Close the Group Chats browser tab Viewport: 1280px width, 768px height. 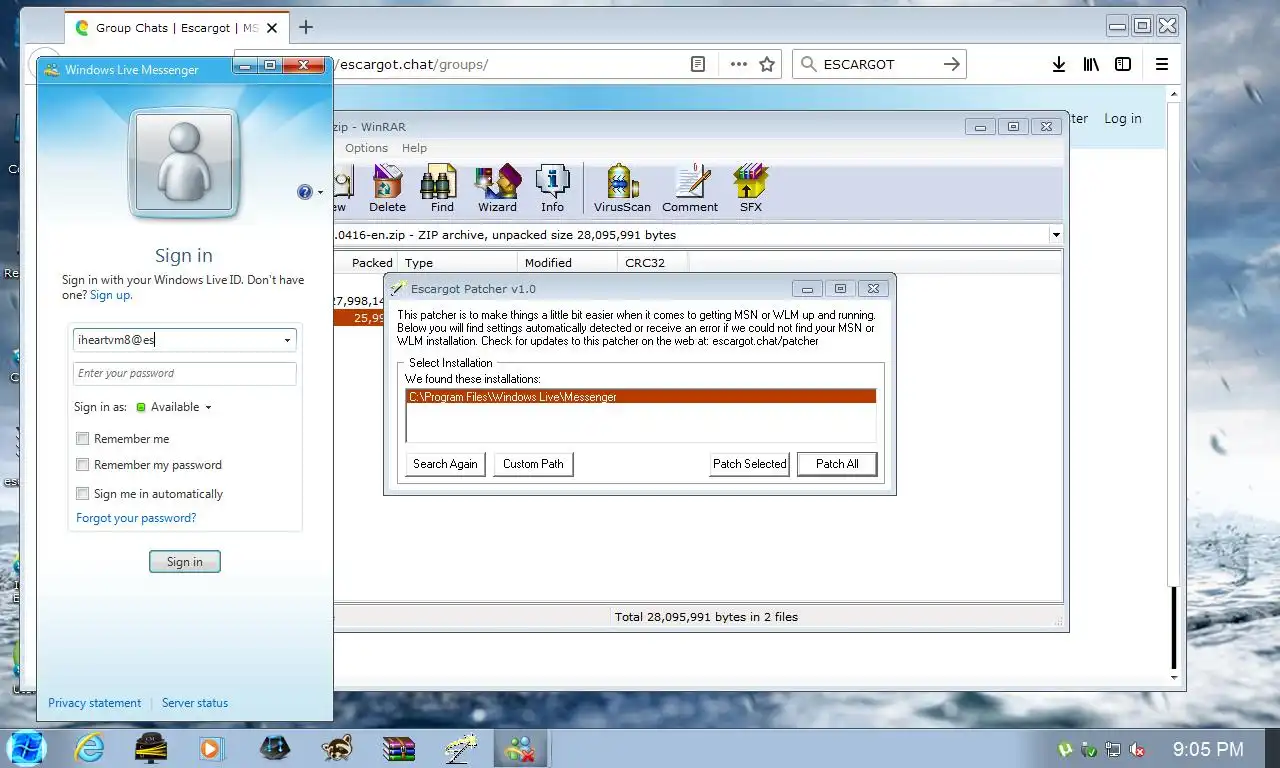pyautogui.click(x=272, y=28)
